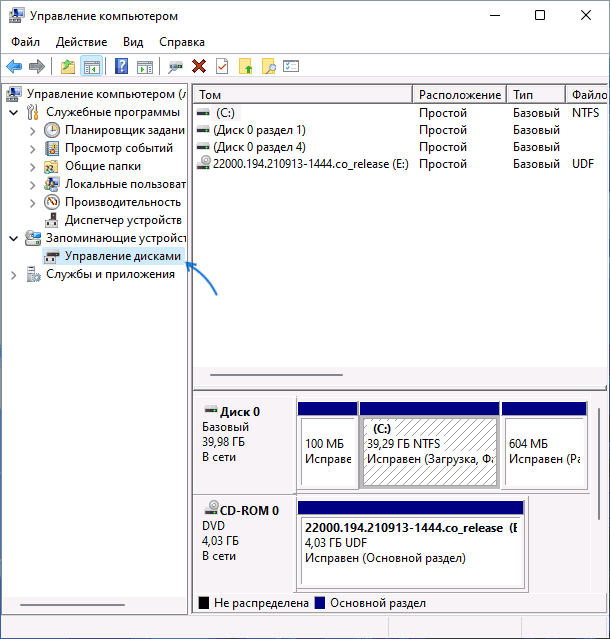Click the CD-ROM 0 disc icon
Image resolution: width=610 pixels, height=639 pixels.
212,508
